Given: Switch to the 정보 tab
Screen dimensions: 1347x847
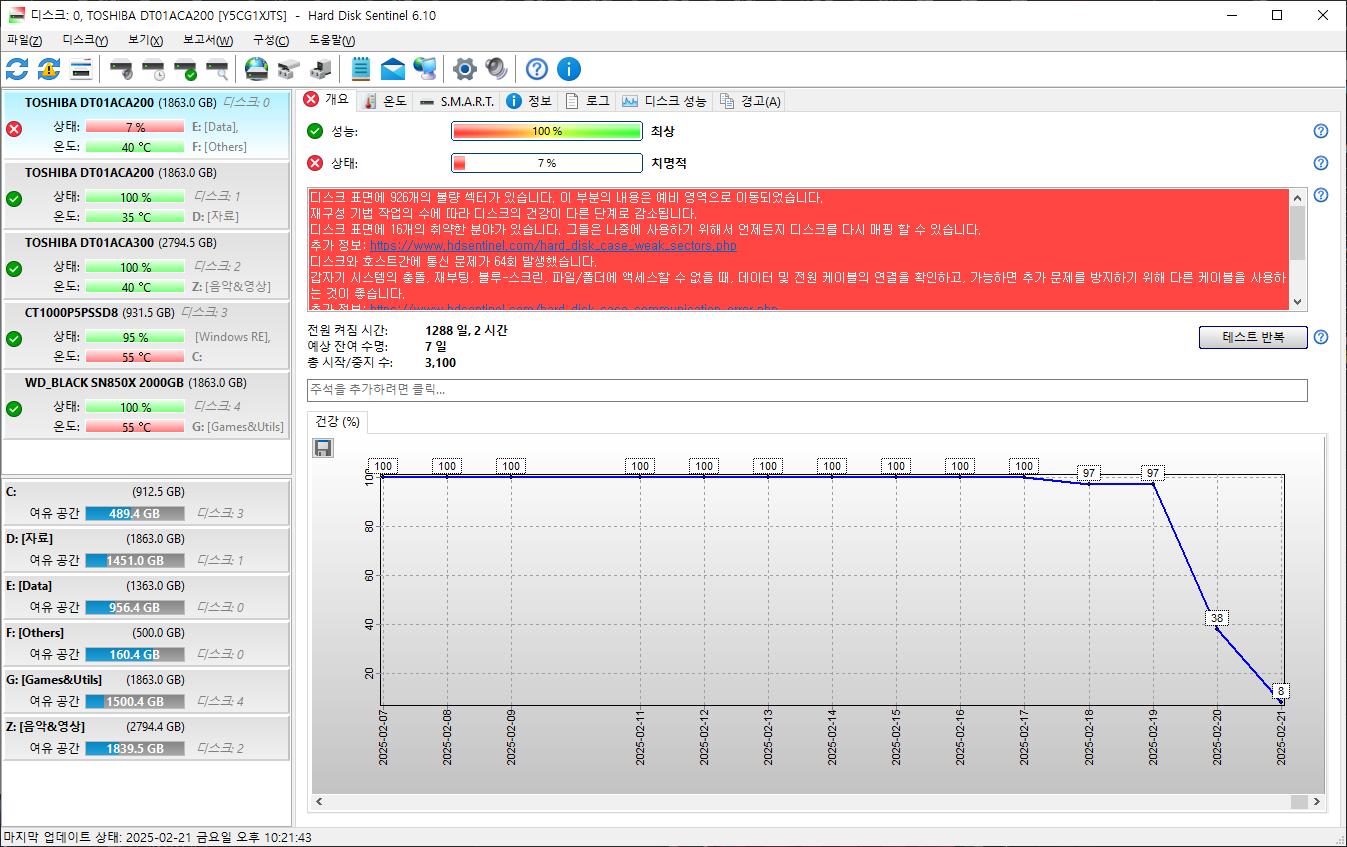Looking at the screenshot, I should click(529, 101).
